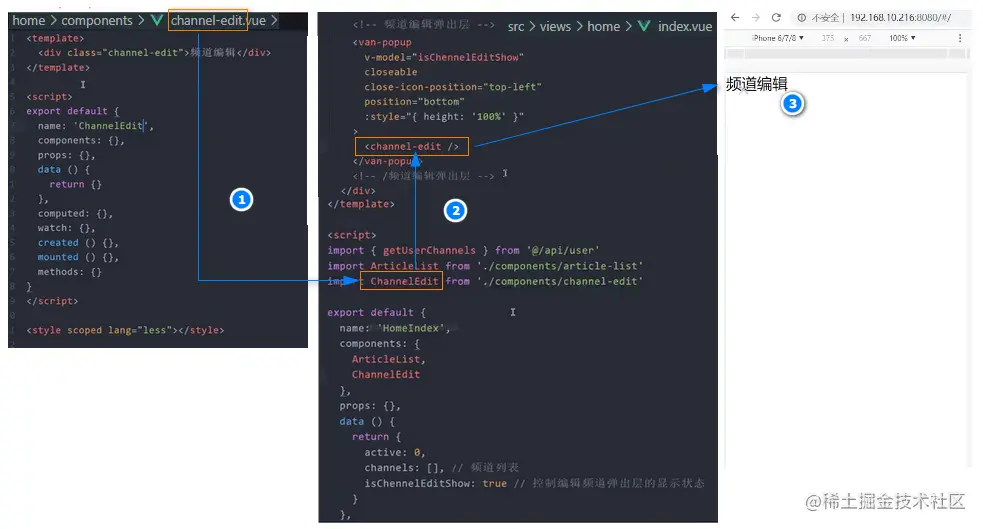Click the address bar with 192.168.10.216:8080
983x529 pixels.
click(x=900, y=18)
